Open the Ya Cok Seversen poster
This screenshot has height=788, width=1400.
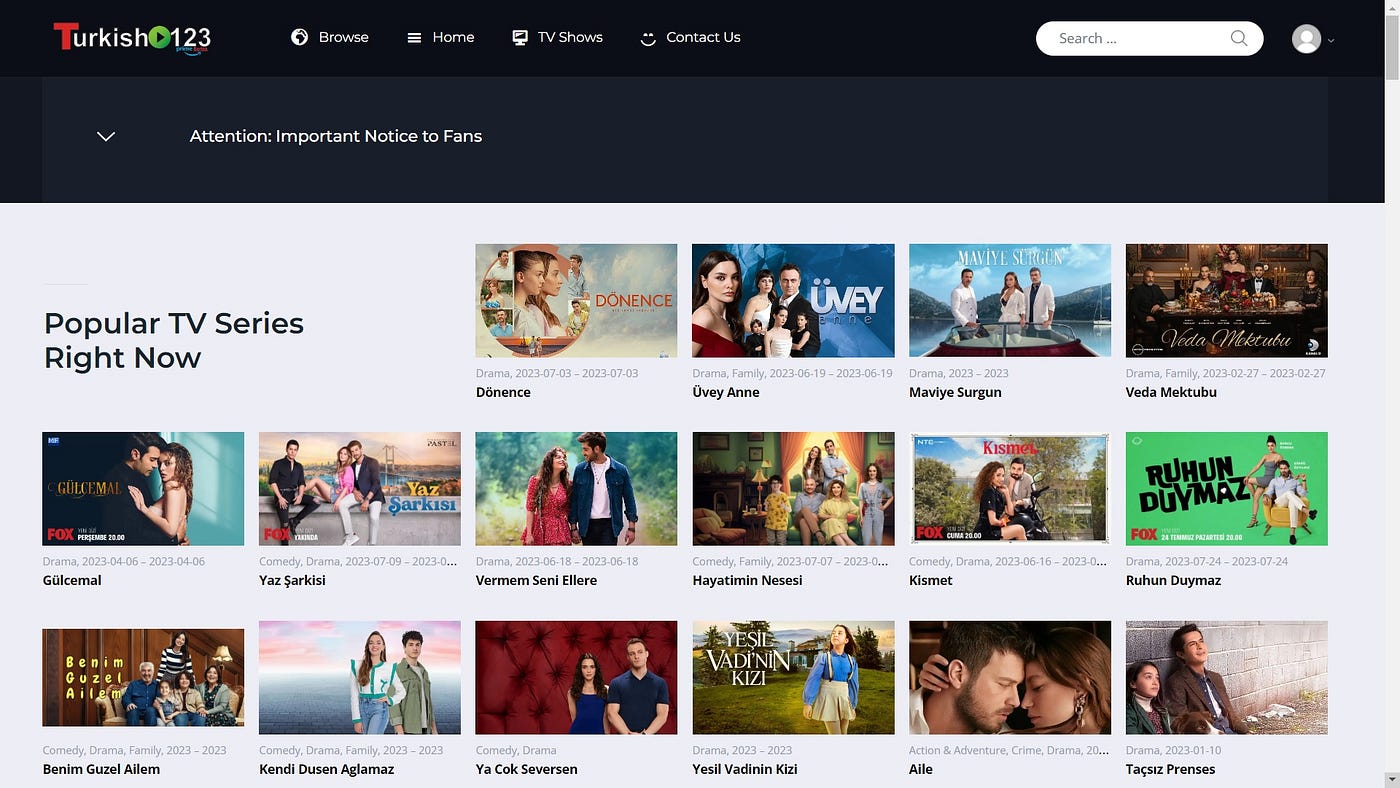pyautogui.click(x=576, y=677)
